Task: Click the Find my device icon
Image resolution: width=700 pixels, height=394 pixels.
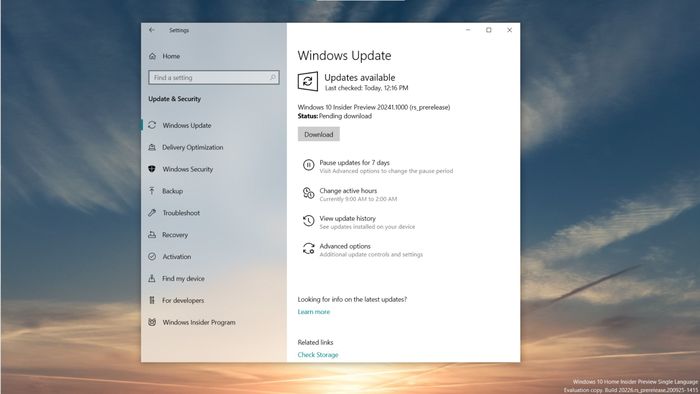Action: coord(152,278)
